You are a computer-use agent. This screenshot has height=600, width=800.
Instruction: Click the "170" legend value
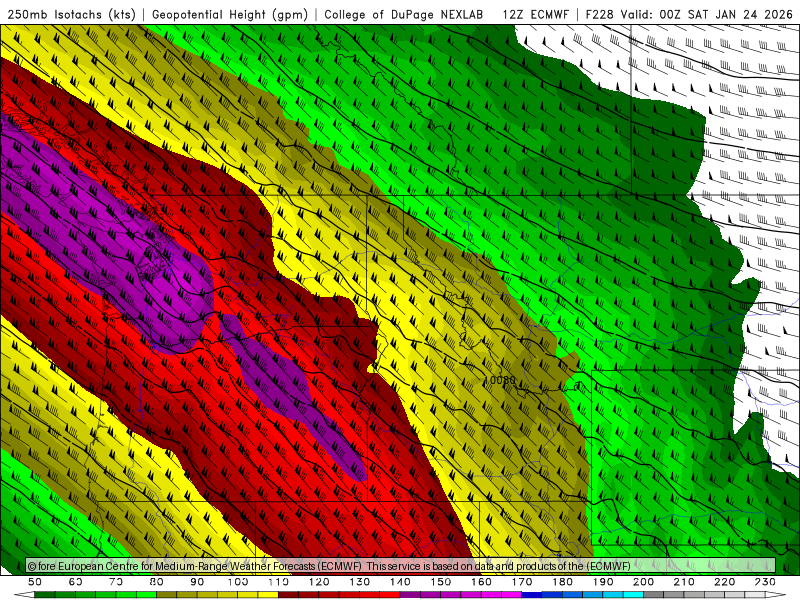coord(522,582)
